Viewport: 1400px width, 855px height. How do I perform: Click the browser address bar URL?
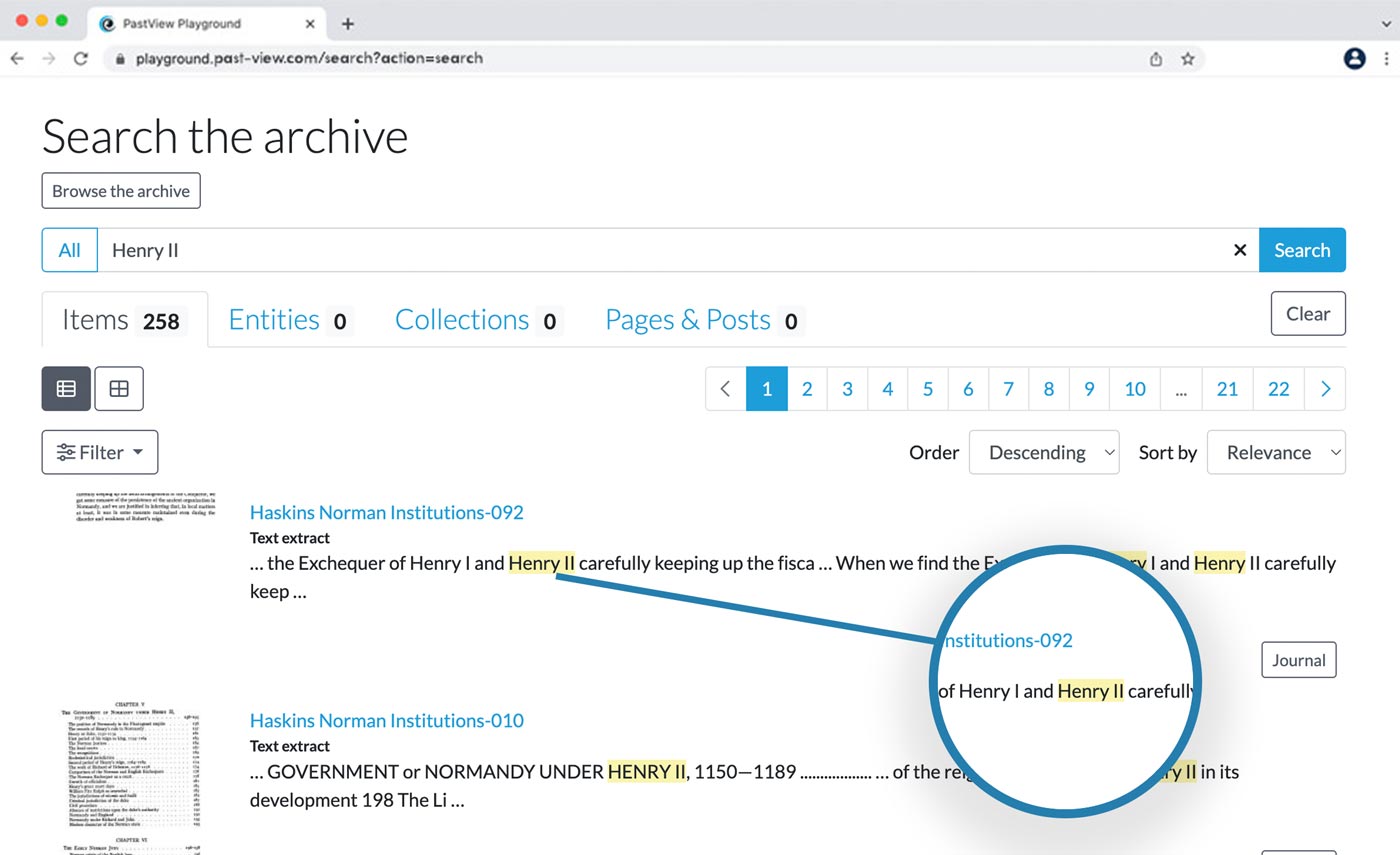(310, 58)
